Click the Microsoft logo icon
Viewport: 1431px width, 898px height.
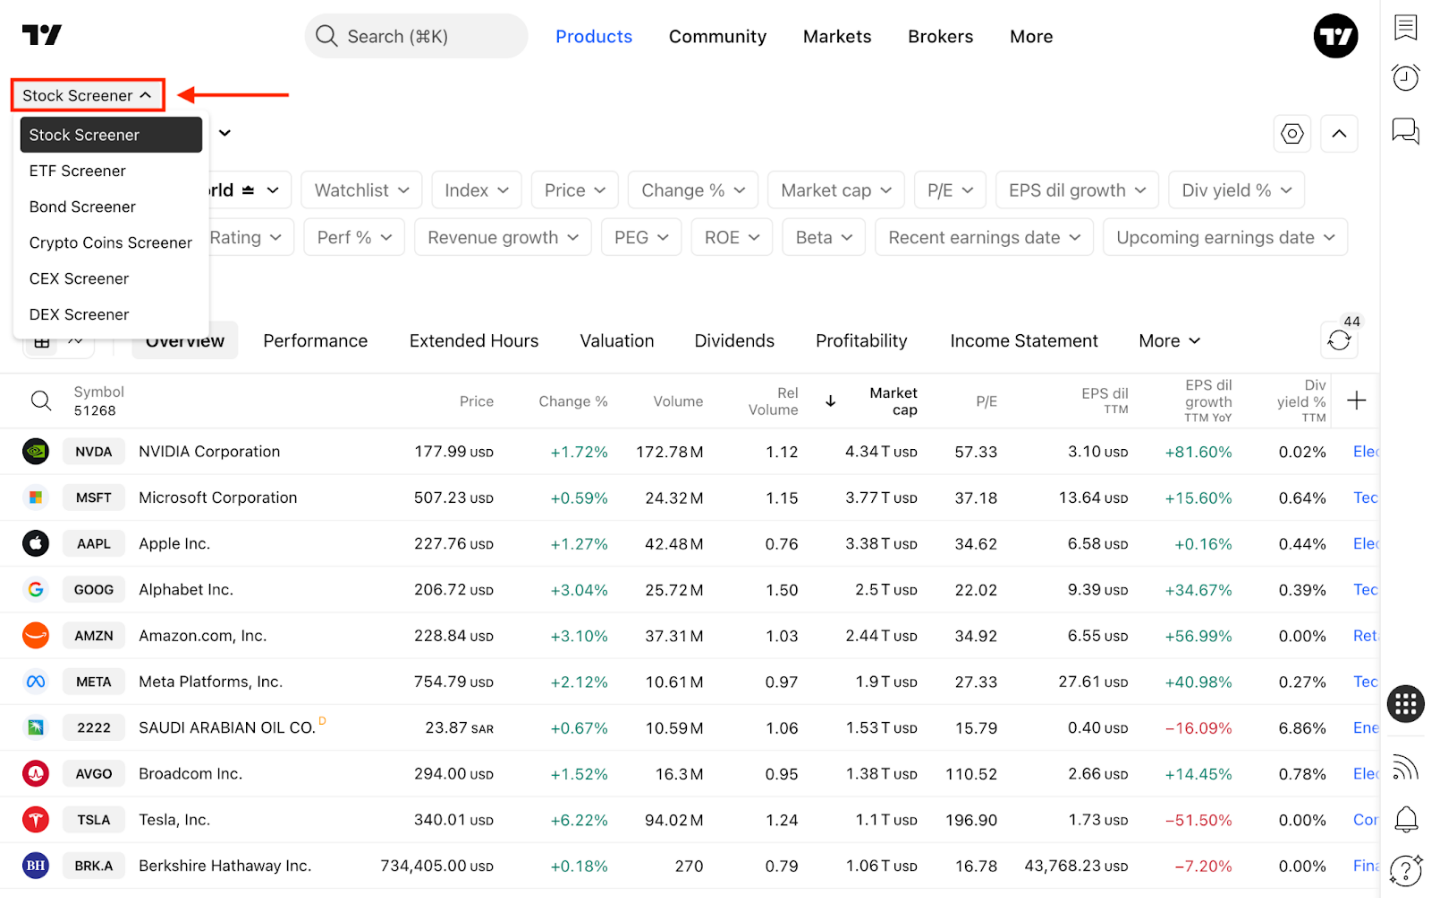pyautogui.click(x=36, y=497)
